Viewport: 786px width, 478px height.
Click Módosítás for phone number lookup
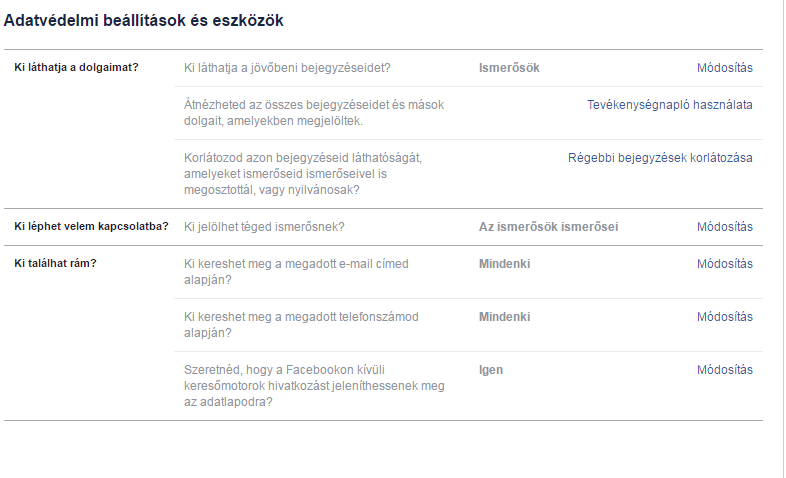[x=724, y=317]
